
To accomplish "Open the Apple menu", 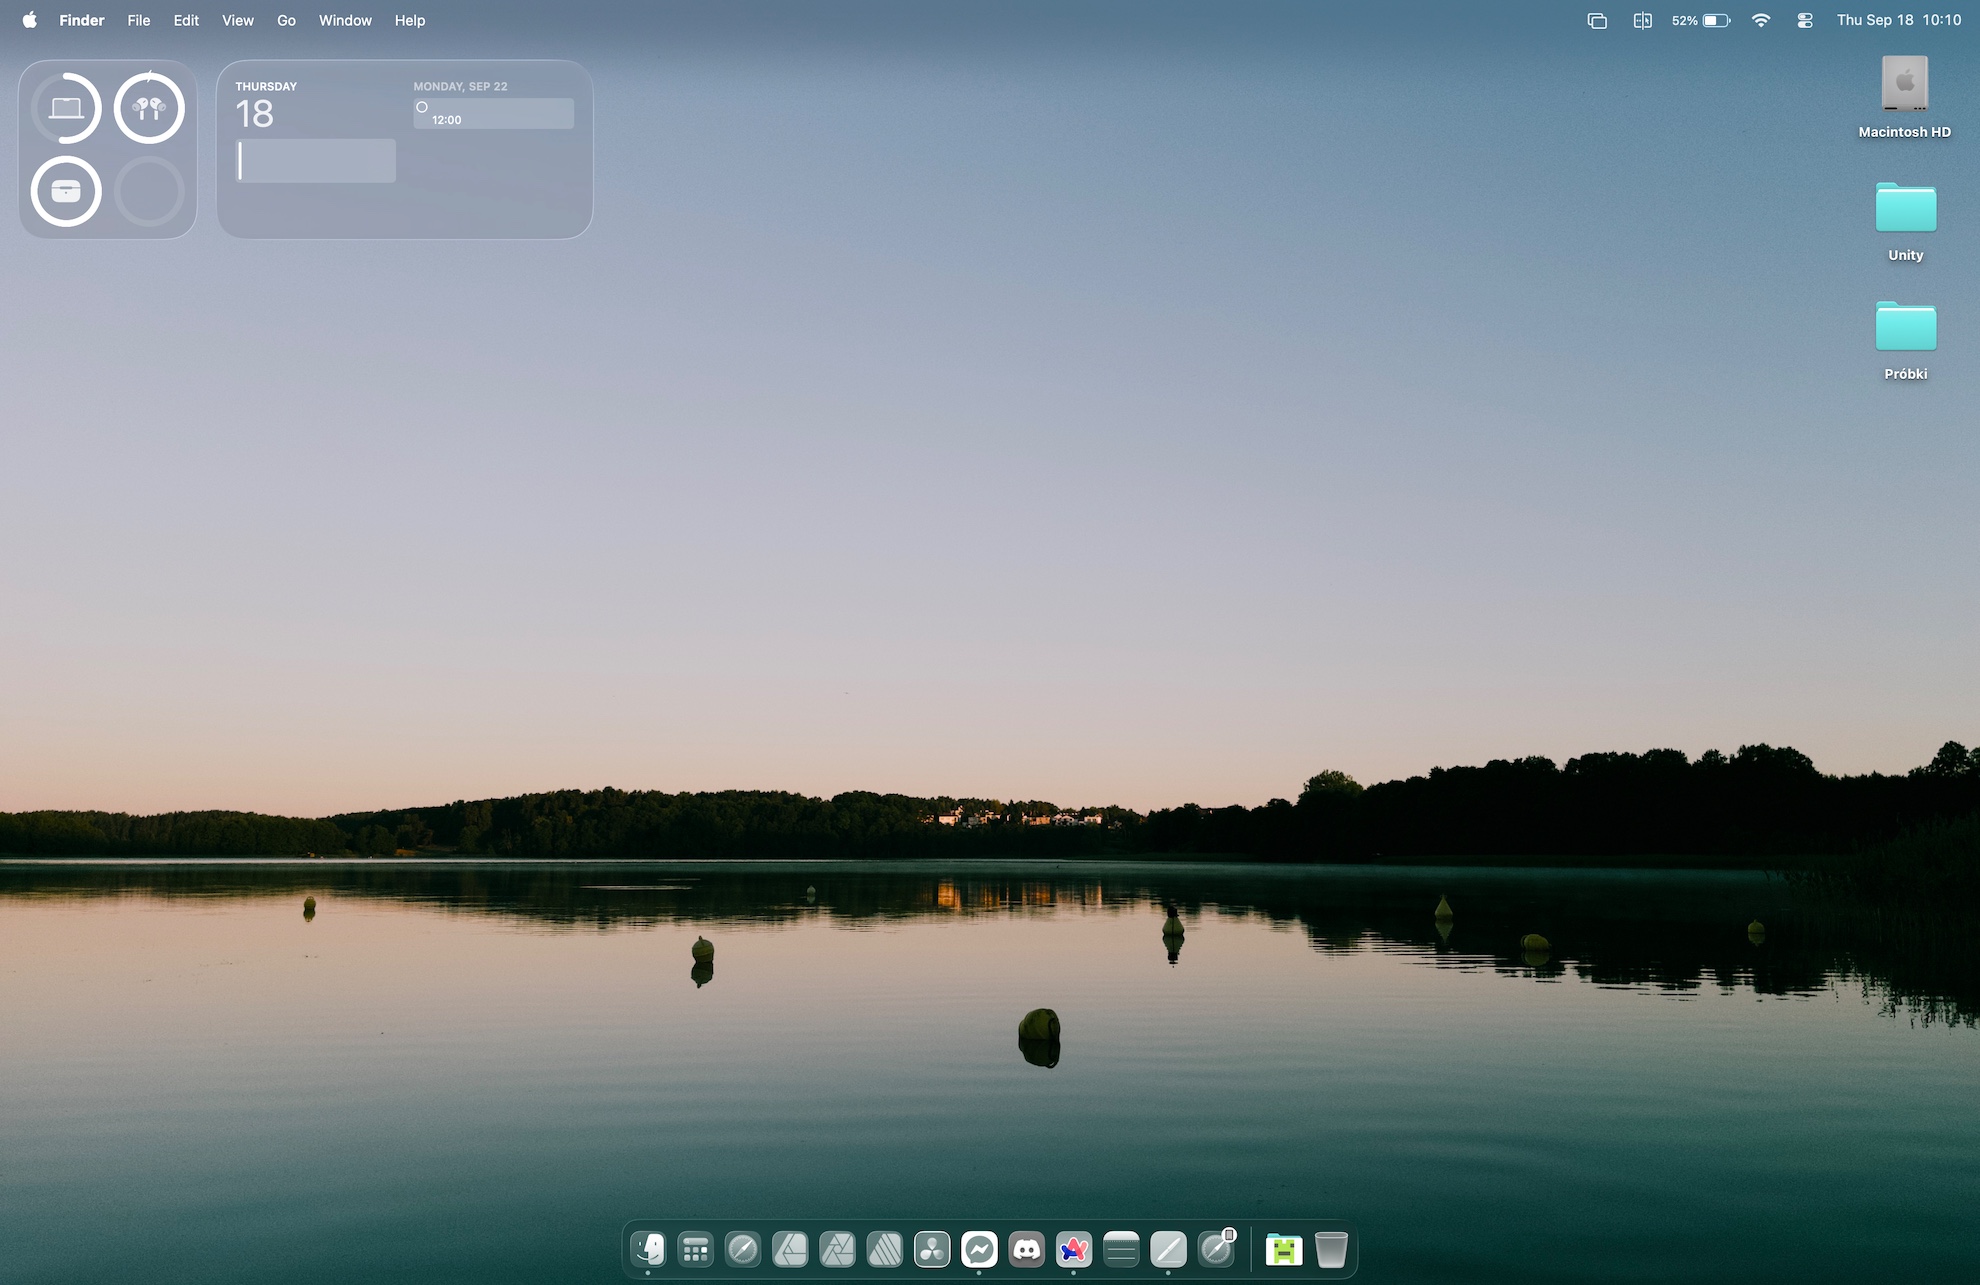I will (30, 20).
